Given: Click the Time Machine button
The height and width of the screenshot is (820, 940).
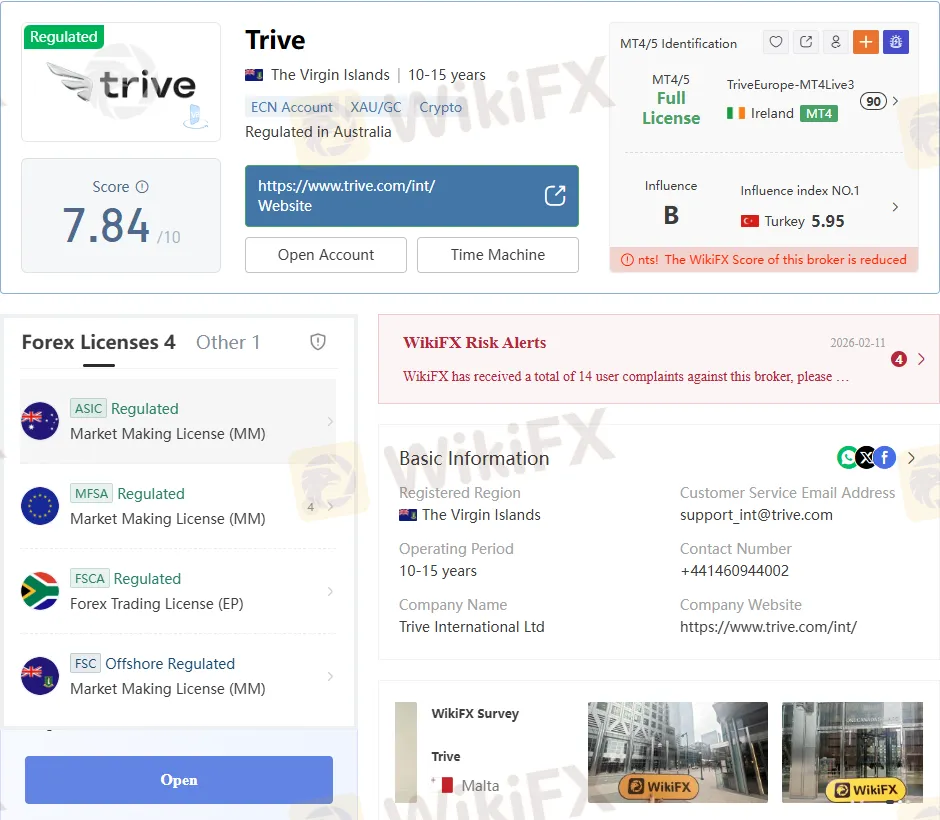Looking at the screenshot, I should click(498, 255).
